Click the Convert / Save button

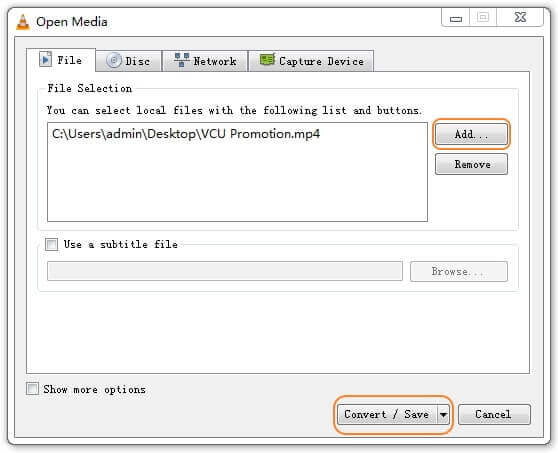pyautogui.click(x=387, y=415)
